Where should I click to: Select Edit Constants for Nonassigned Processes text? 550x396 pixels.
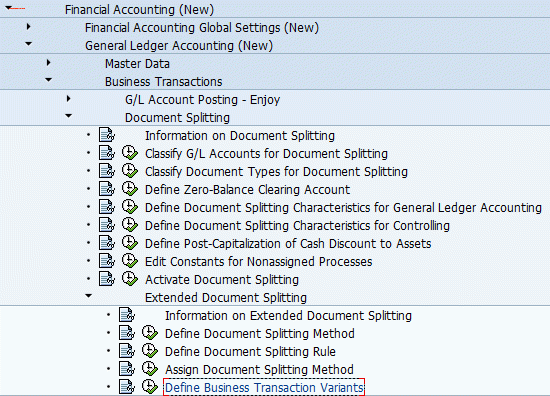click(259, 262)
